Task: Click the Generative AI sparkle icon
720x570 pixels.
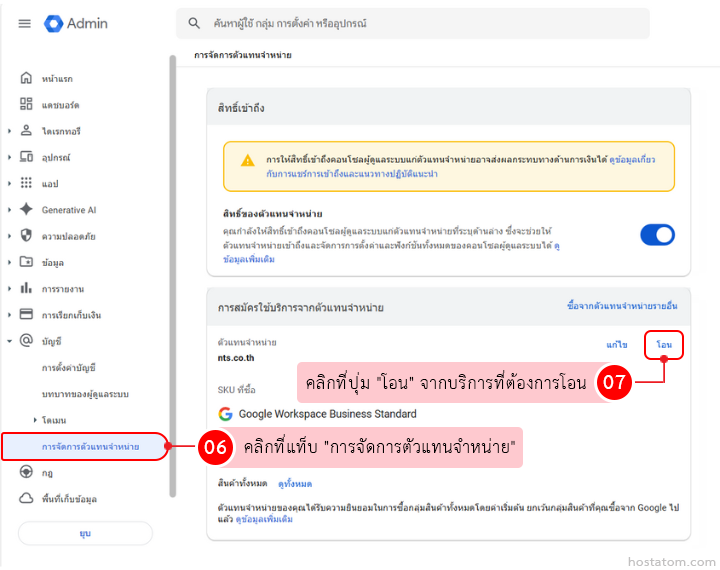Action: [26, 210]
